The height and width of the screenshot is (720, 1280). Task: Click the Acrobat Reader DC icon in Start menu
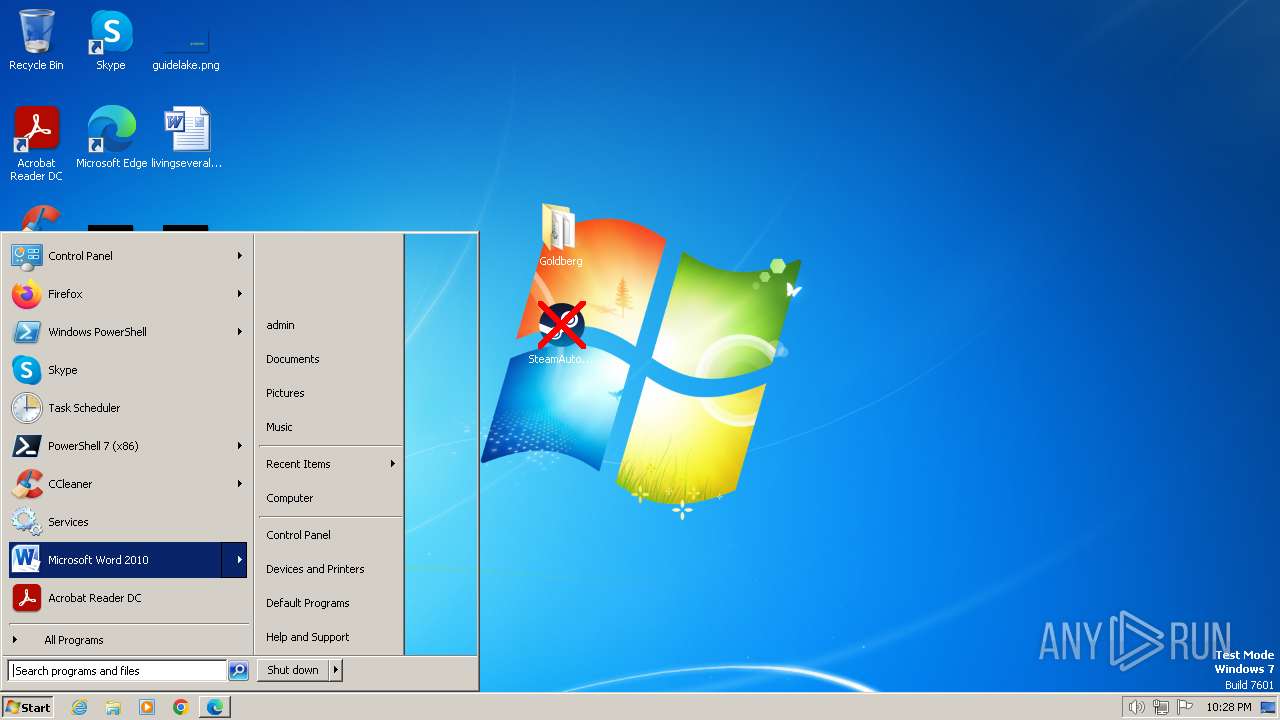tap(26, 598)
